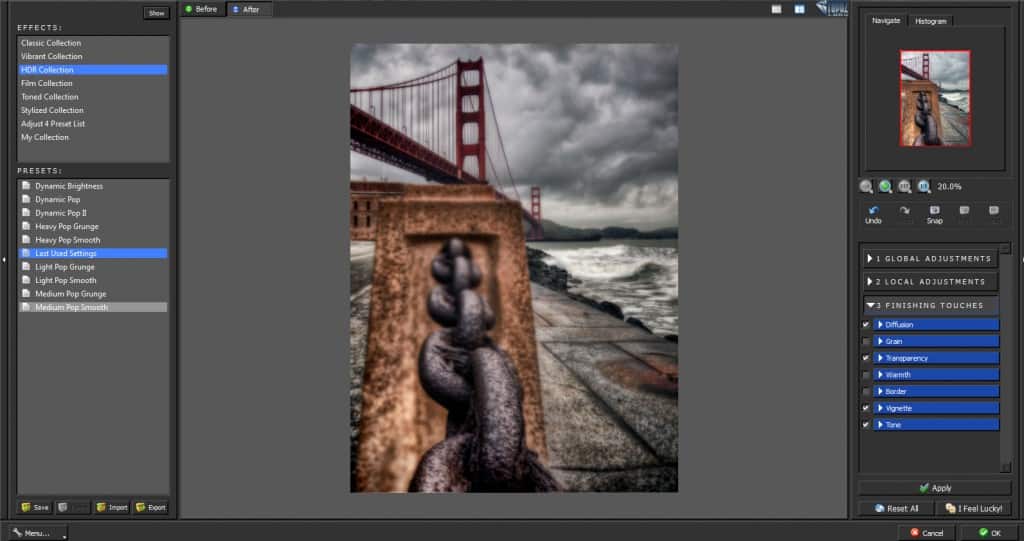The width and height of the screenshot is (1024, 541).
Task: Expand the Warmth settings bar
Action: tap(936, 375)
